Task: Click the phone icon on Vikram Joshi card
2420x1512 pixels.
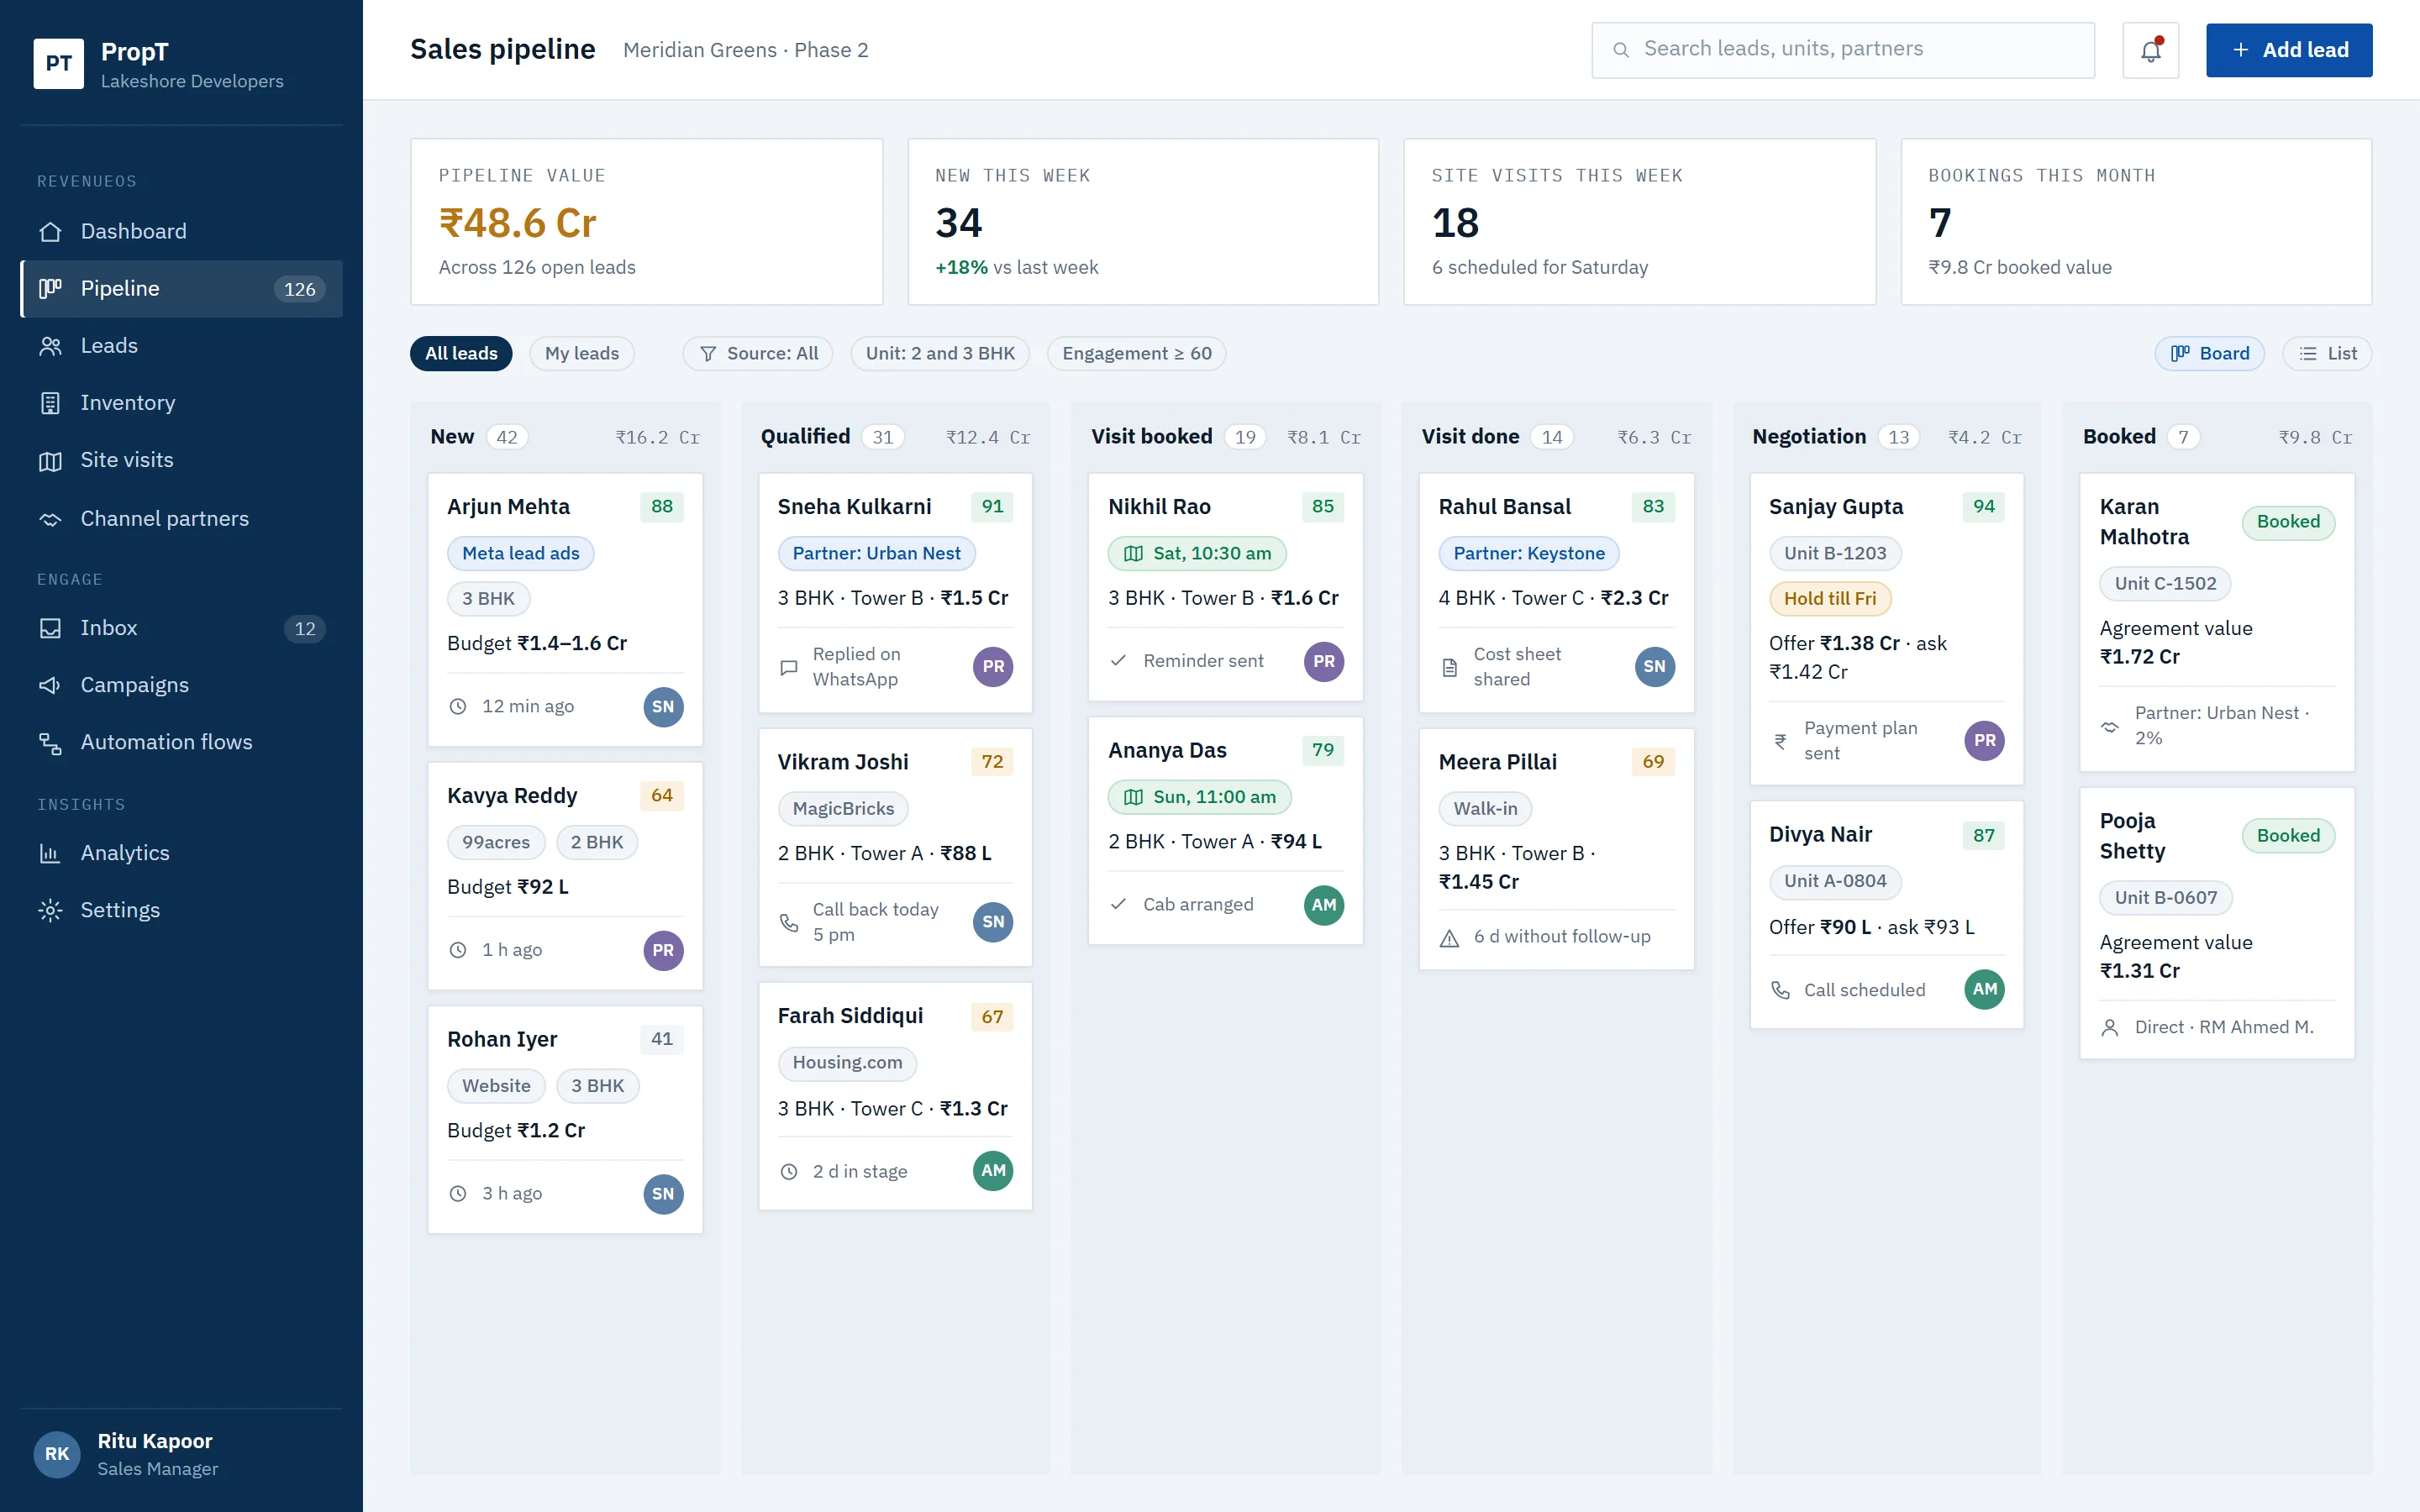Action: 789,922
